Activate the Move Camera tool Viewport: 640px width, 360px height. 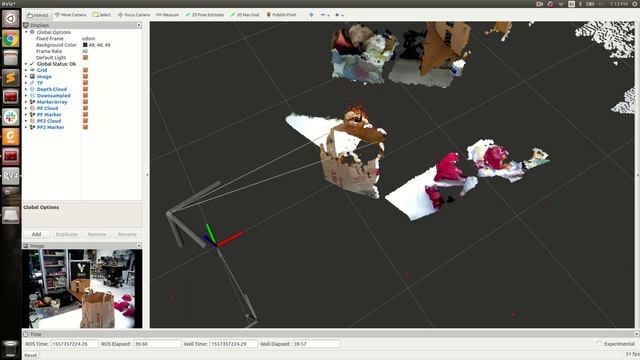tap(70, 15)
